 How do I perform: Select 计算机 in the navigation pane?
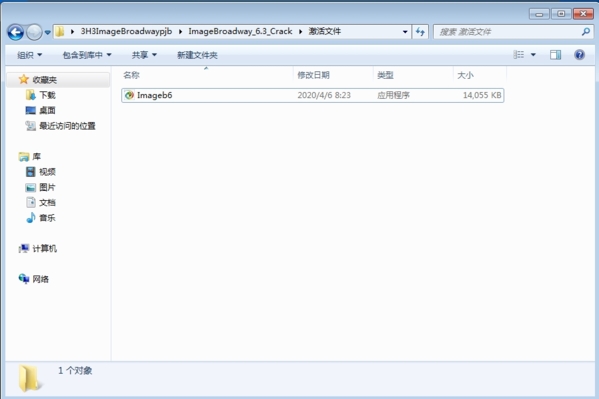click(x=45, y=249)
